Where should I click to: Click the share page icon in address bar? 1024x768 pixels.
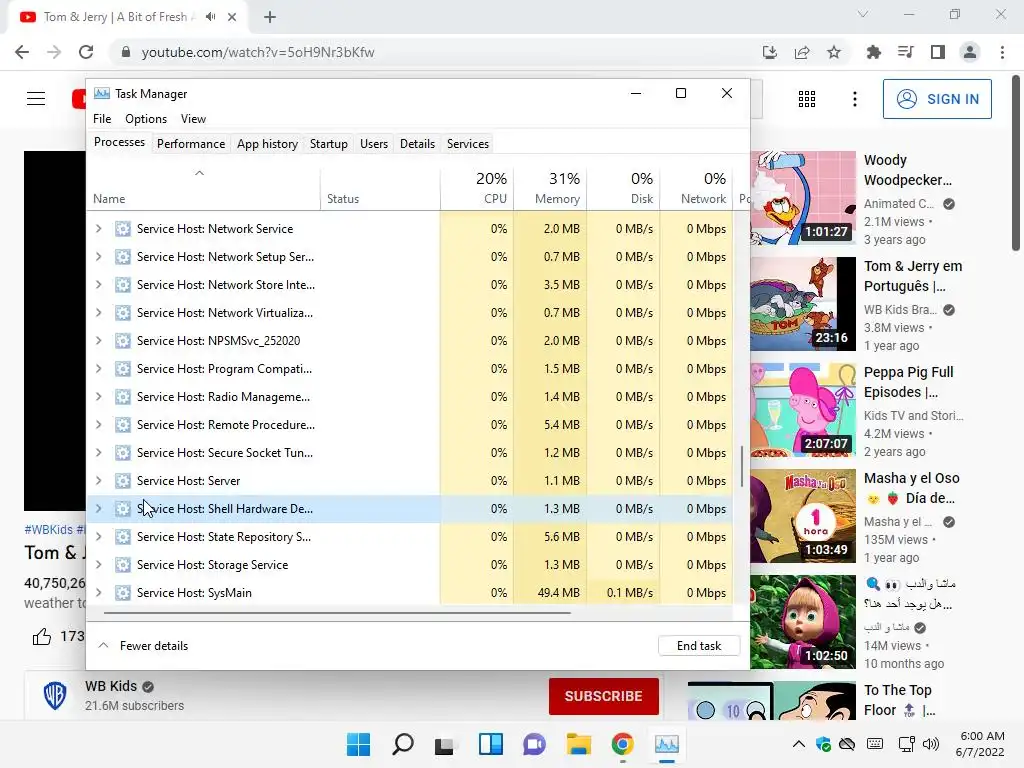pyautogui.click(x=802, y=52)
